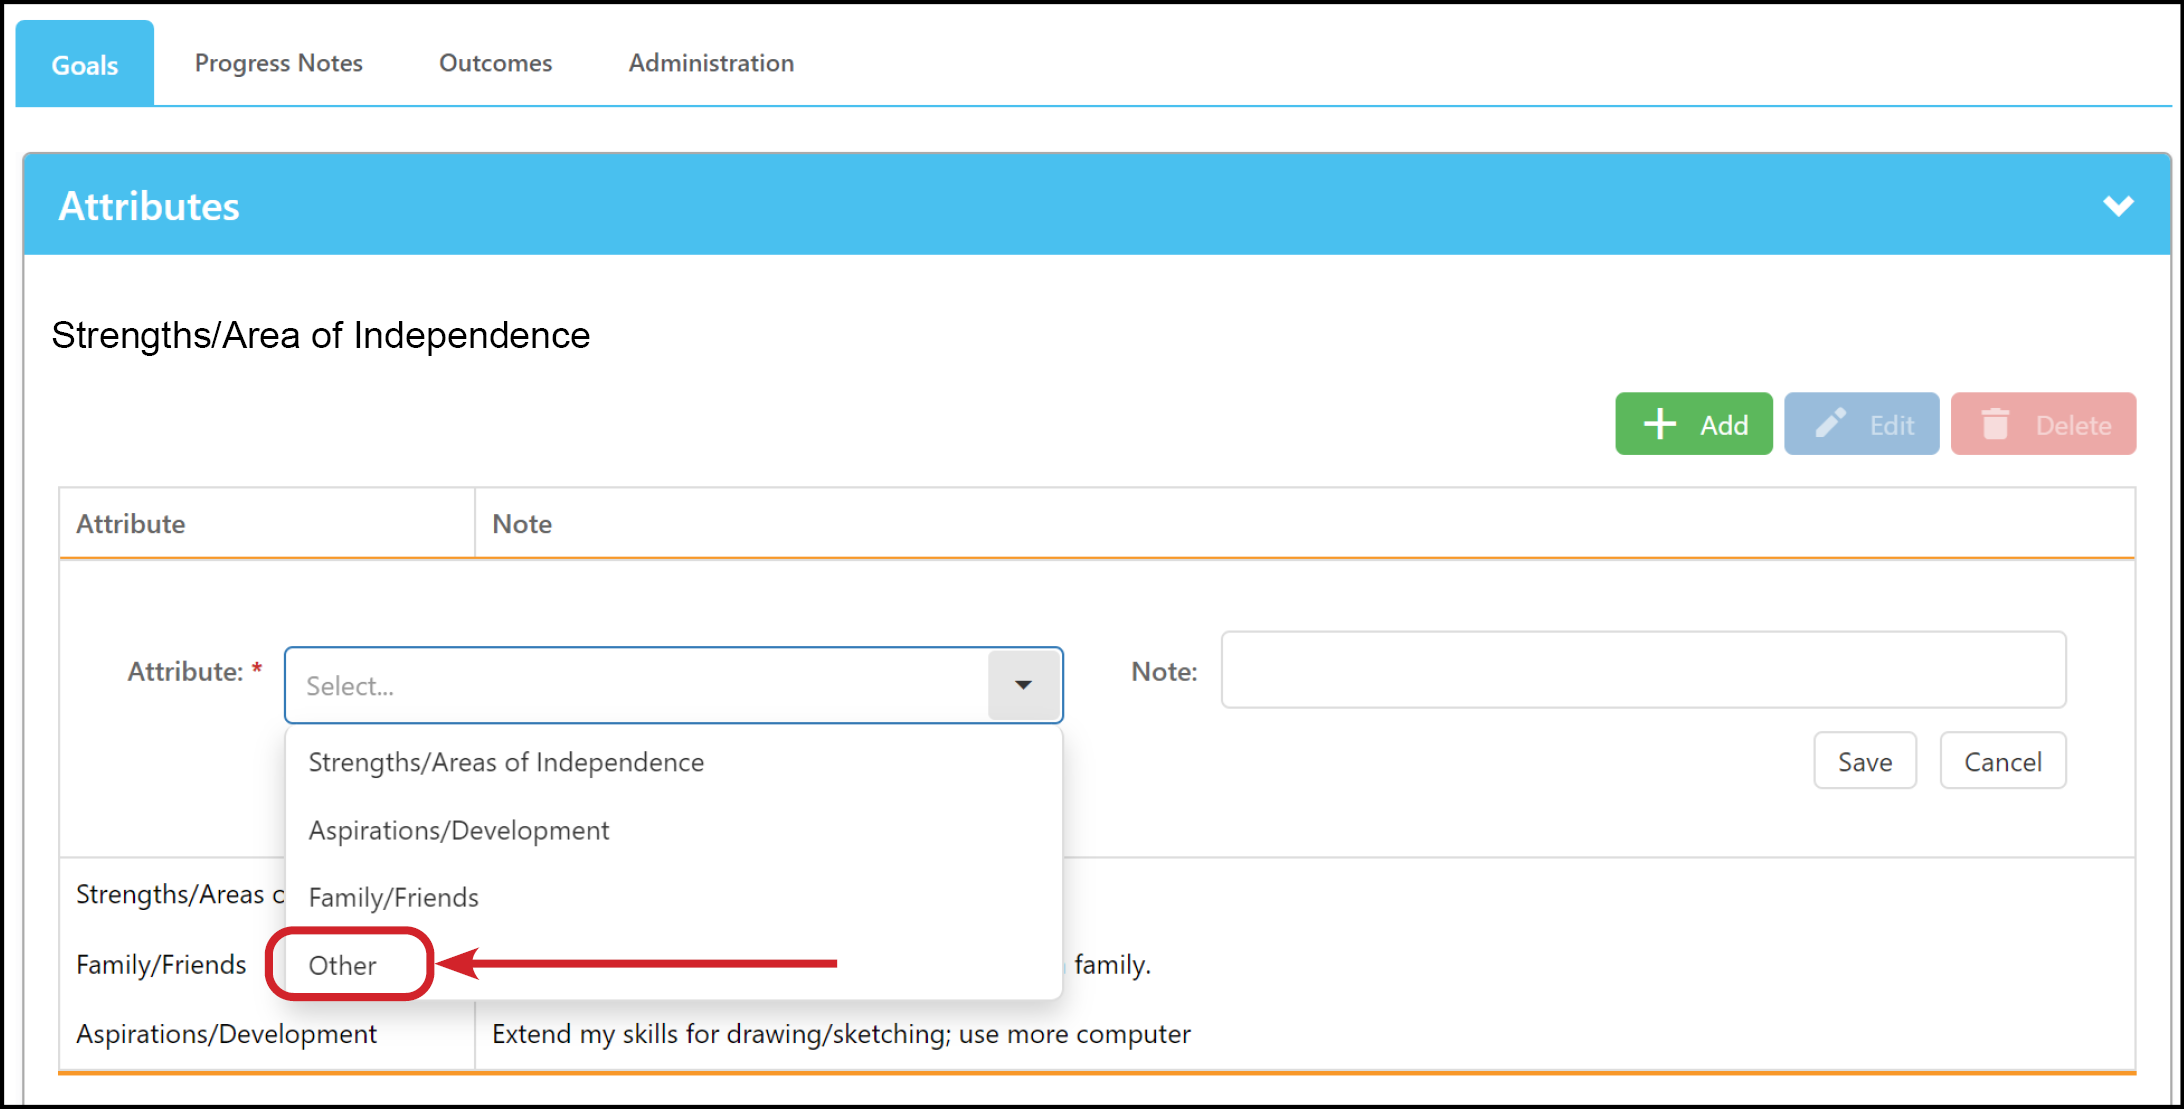This screenshot has height=1109, width=2184.
Task: Switch to the Progress Notes tab
Action: 278,63
